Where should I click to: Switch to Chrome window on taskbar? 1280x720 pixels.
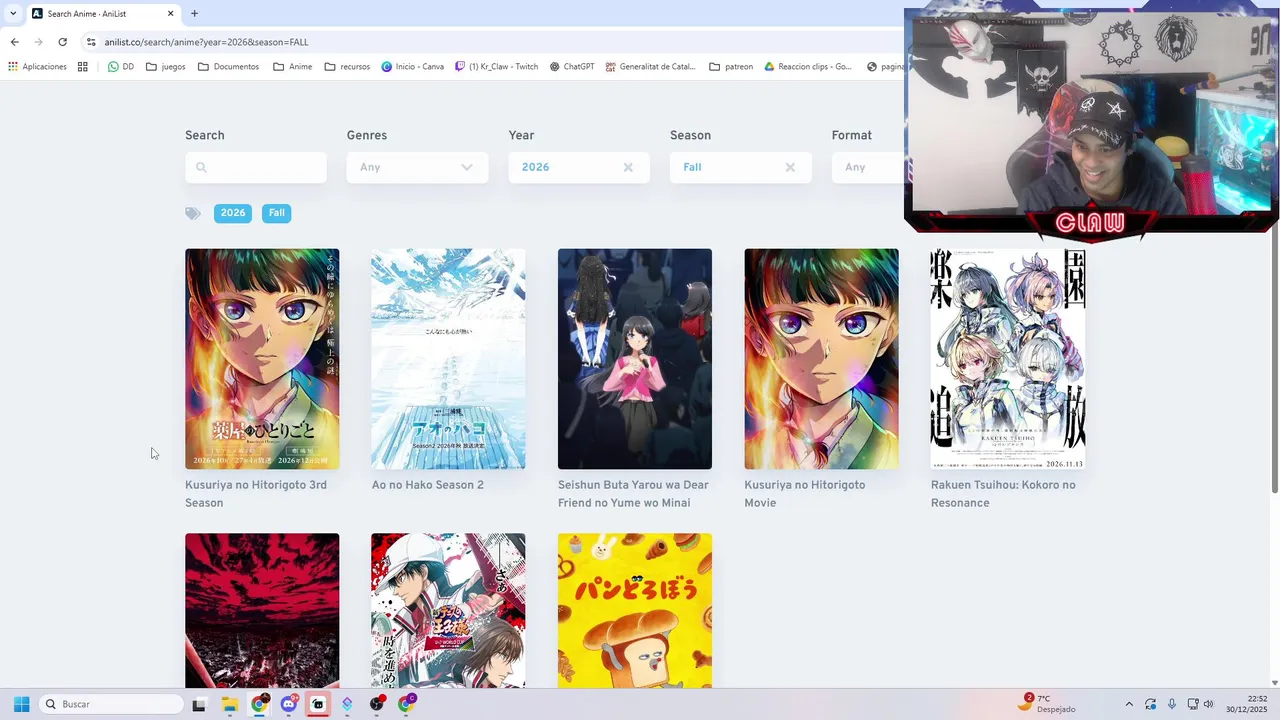[259, 704]
